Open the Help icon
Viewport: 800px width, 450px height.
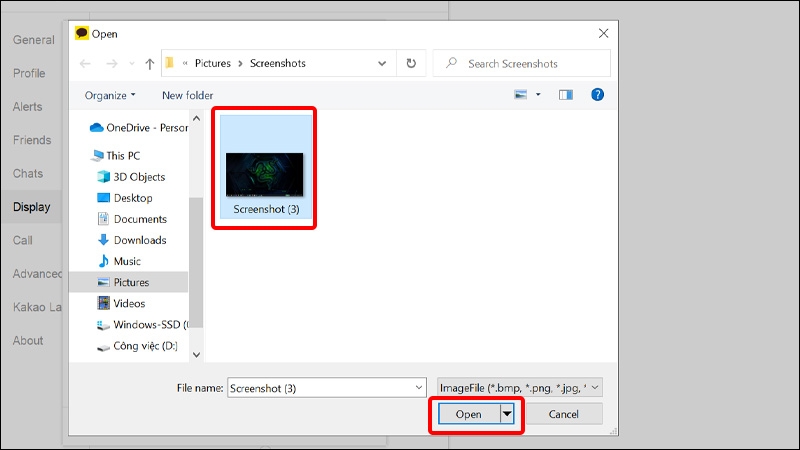pos(597,94)
